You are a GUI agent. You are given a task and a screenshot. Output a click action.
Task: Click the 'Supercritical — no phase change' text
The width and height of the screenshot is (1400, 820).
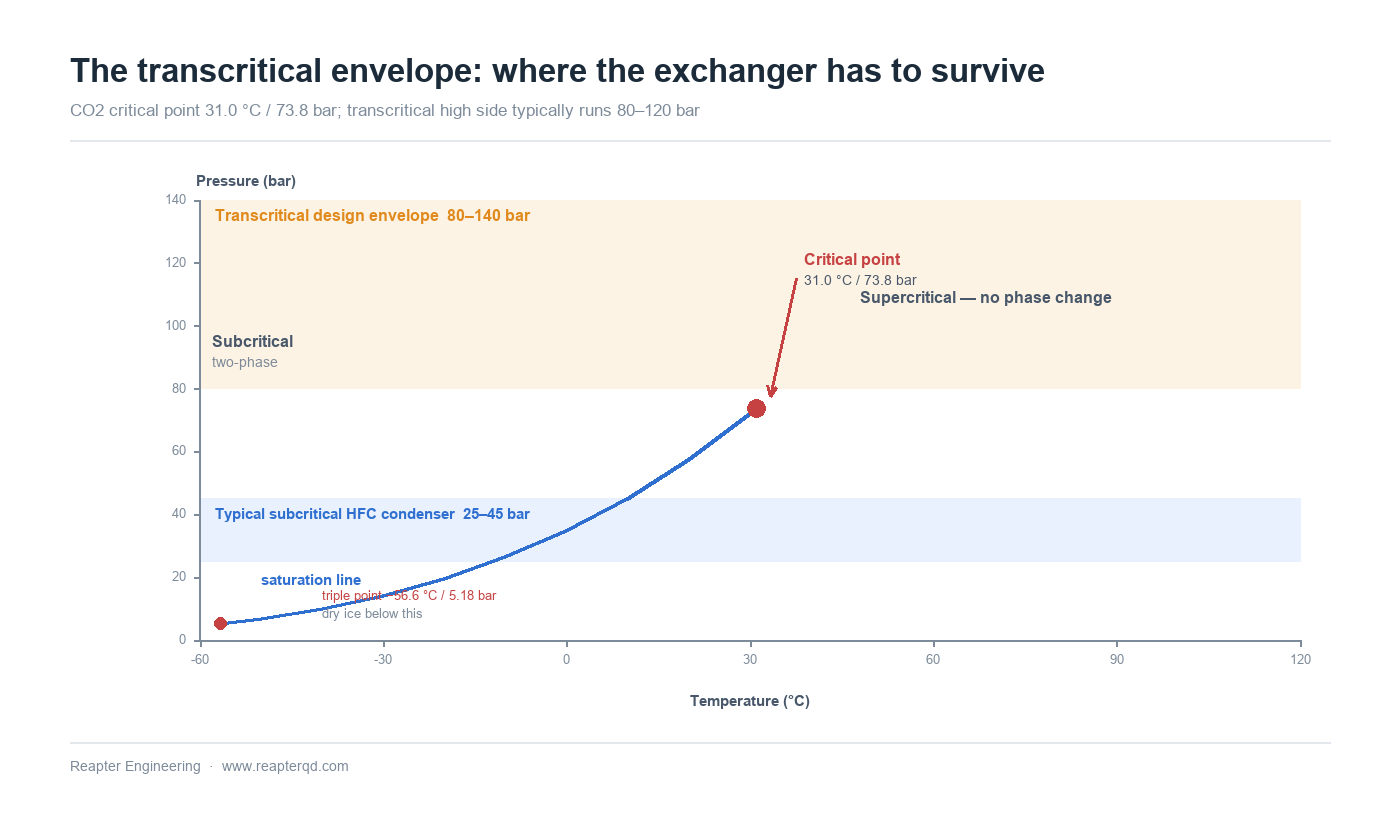point(986,298)
